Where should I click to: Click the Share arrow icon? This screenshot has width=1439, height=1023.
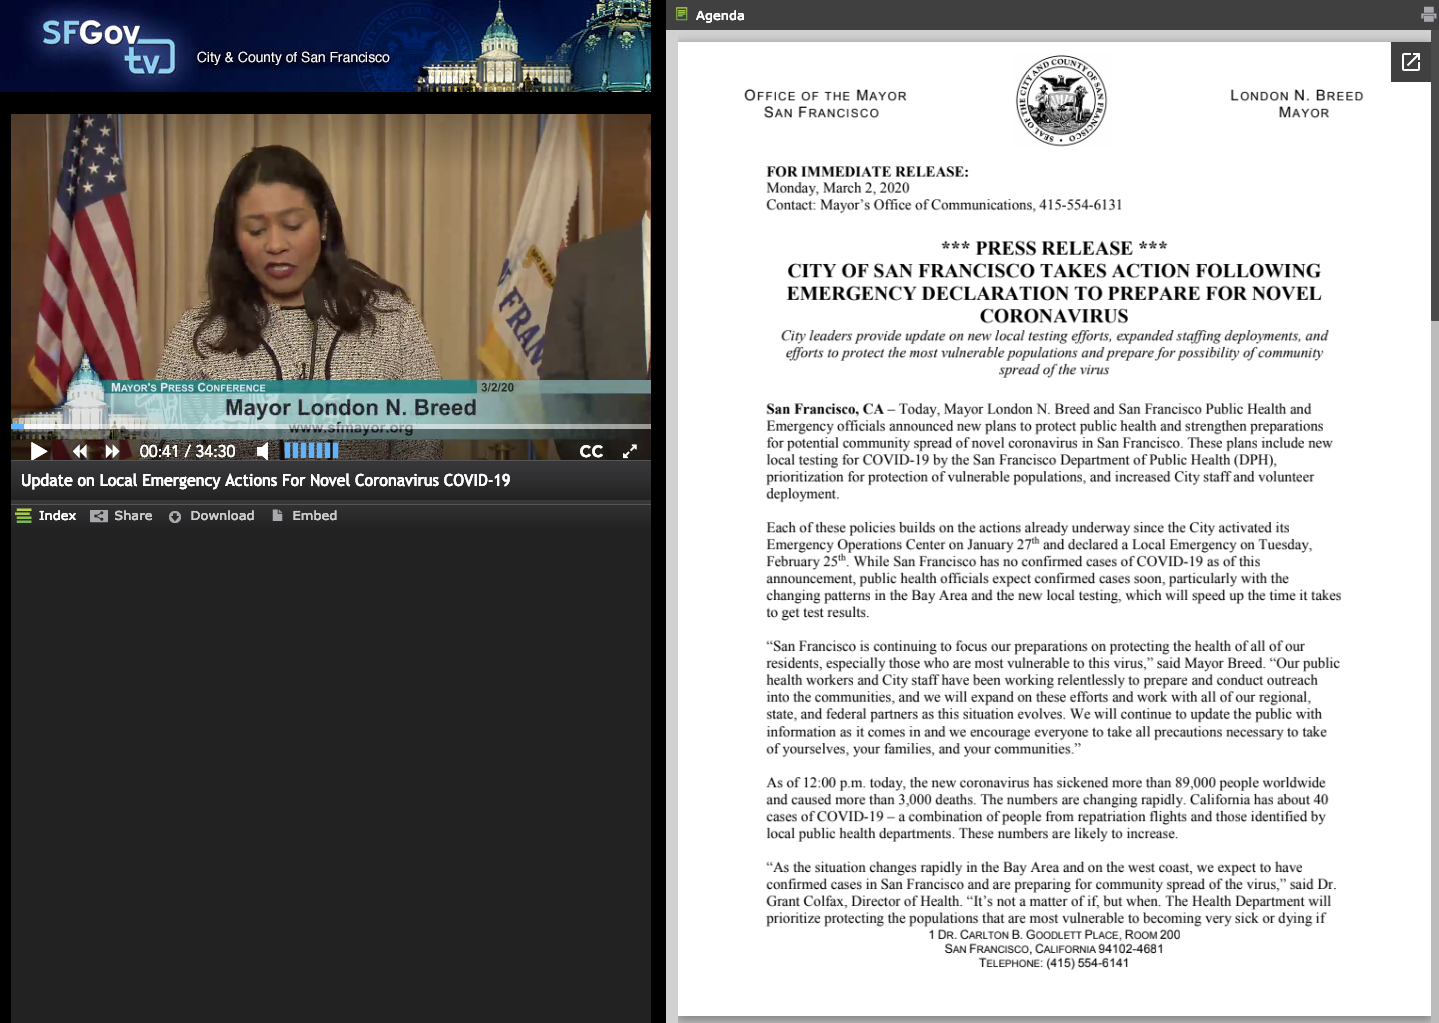pyautogui.click(x=98, y=516)
